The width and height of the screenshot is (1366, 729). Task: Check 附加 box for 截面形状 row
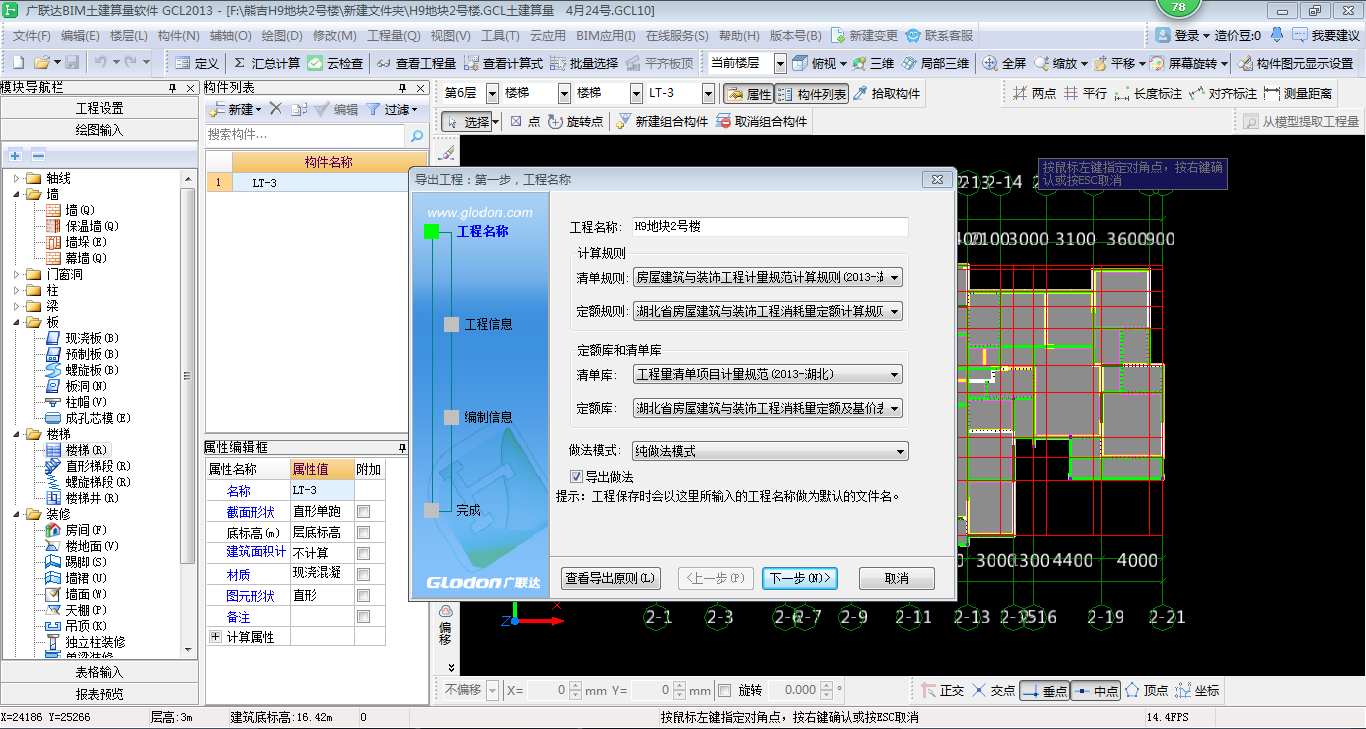[364, 512]
